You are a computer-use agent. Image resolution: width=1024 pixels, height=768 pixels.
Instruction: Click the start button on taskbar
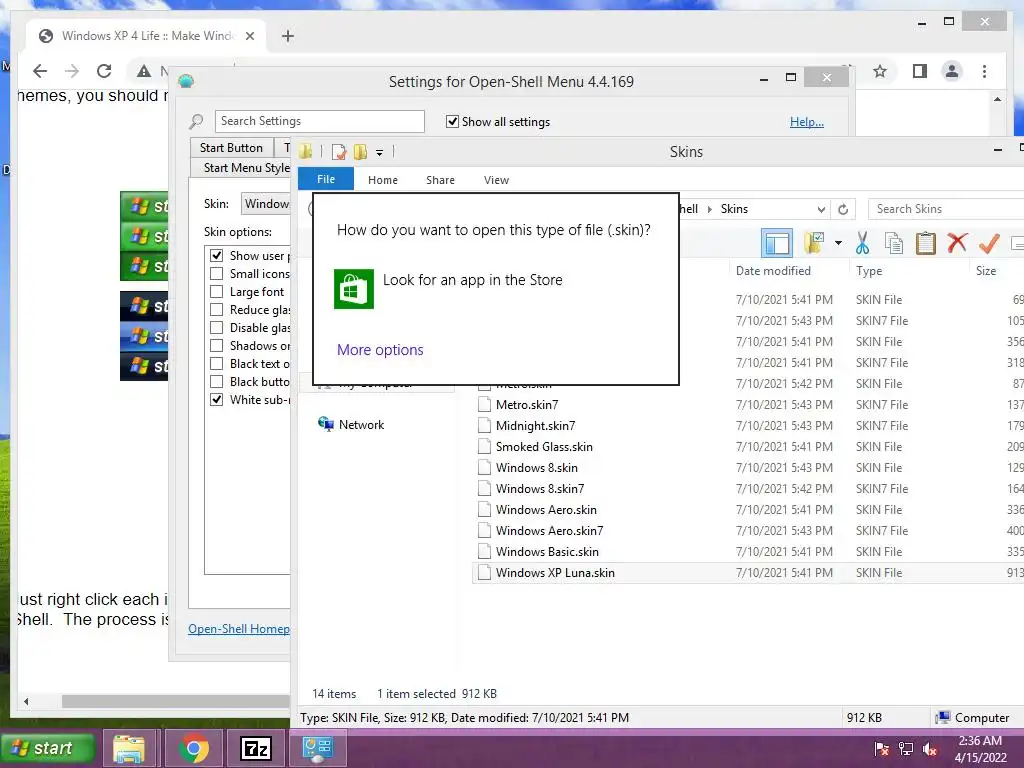click(x=48, y=748)
